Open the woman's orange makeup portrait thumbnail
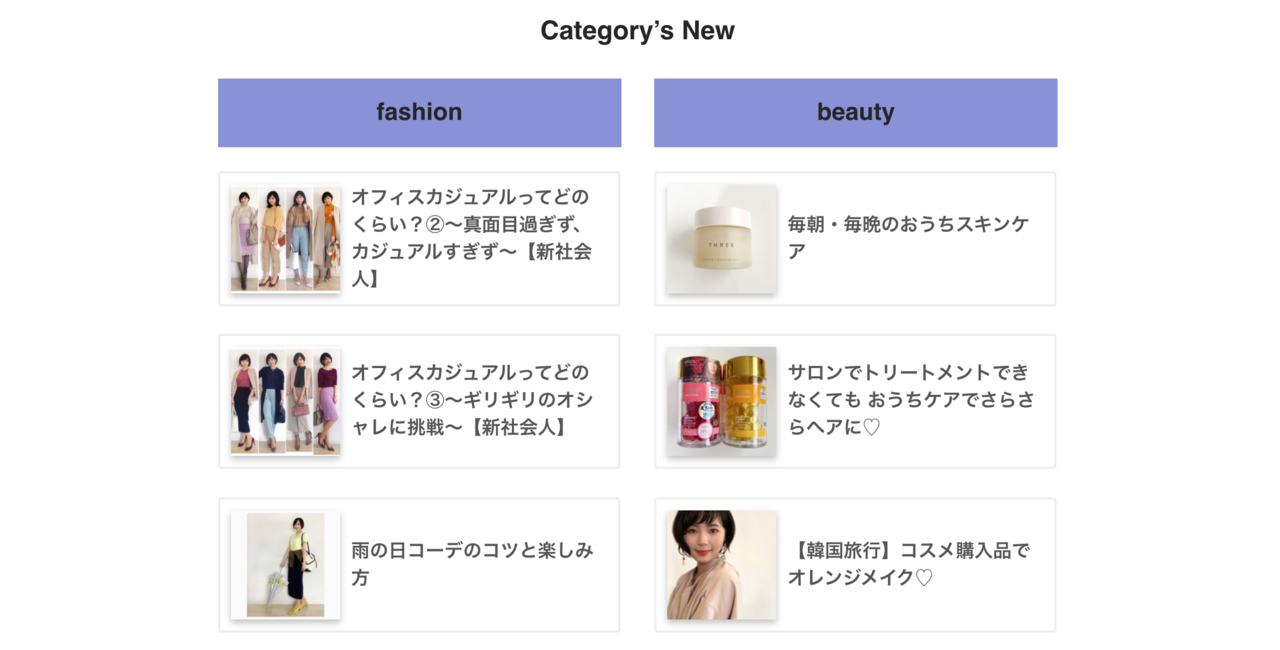The image size is (1280, 650). pos(721,565)
